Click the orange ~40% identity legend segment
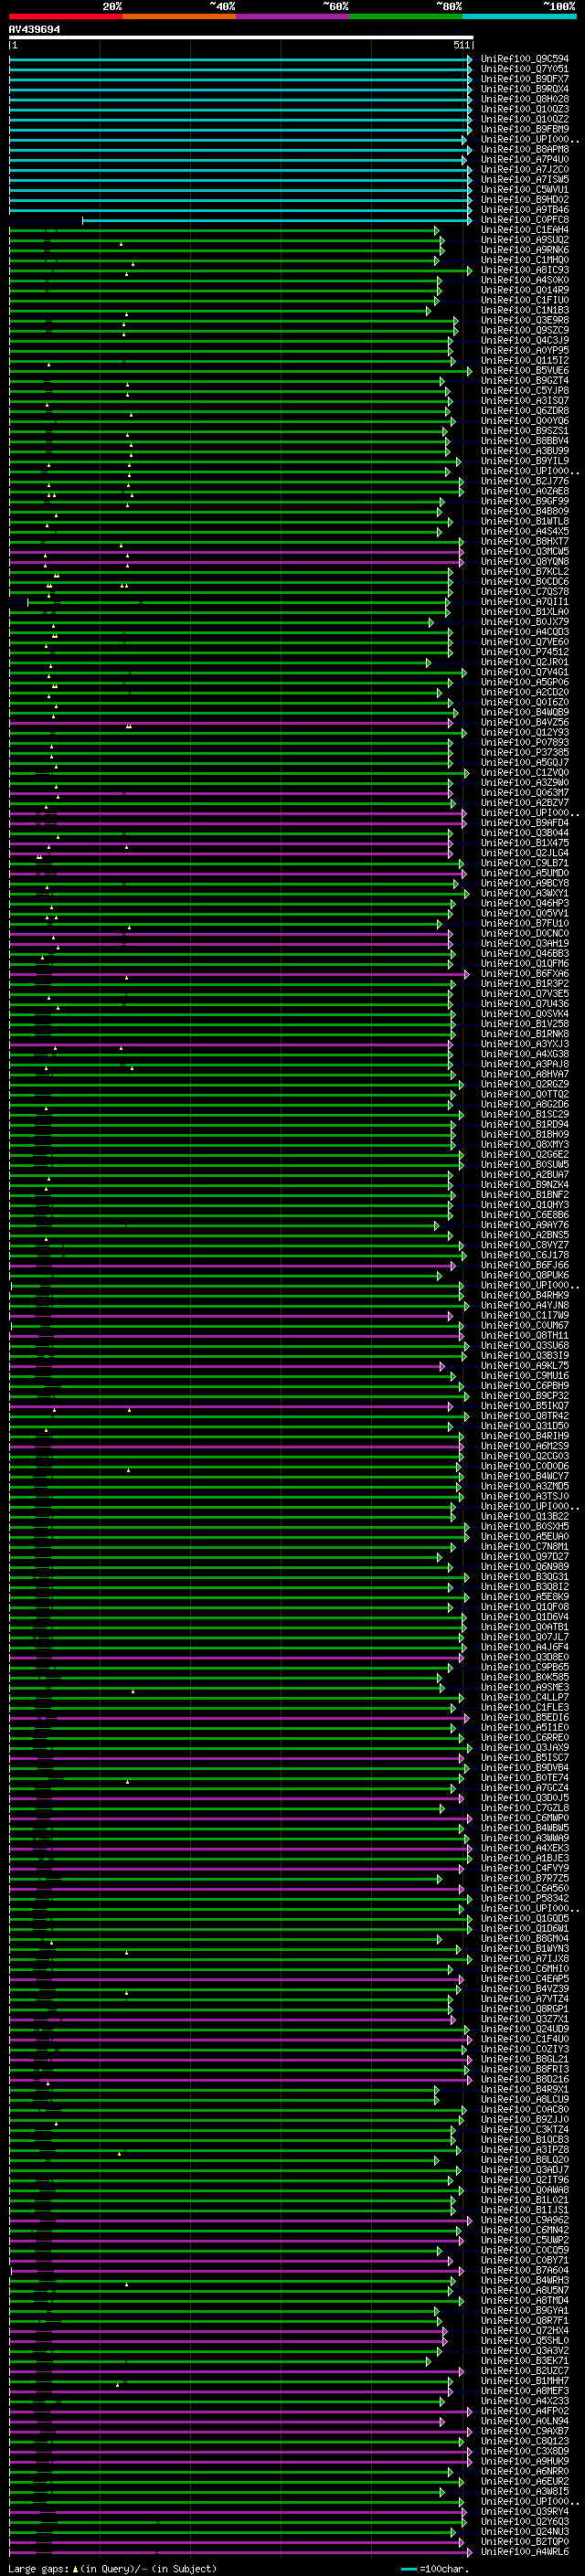585x2576 pixels. (179, 16)
